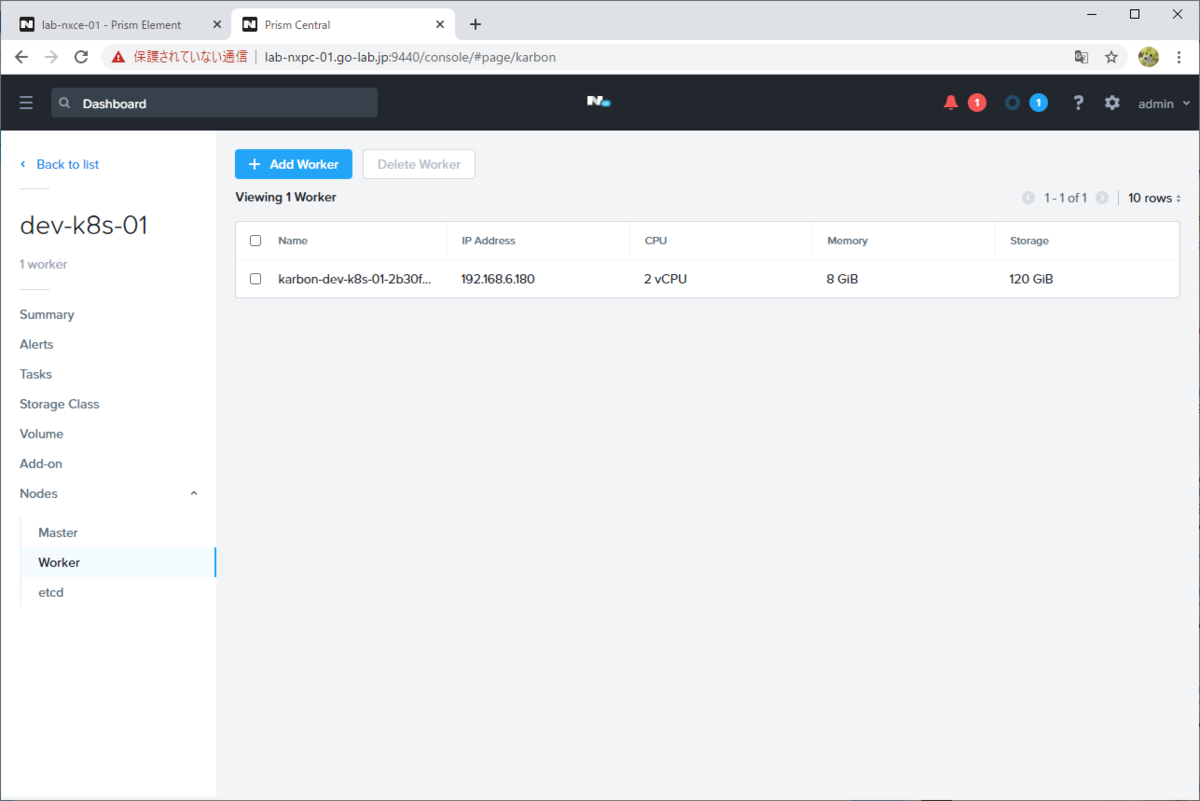Open Add-on in sidebar
This screenshot has height=801, width=1200.
41,464
